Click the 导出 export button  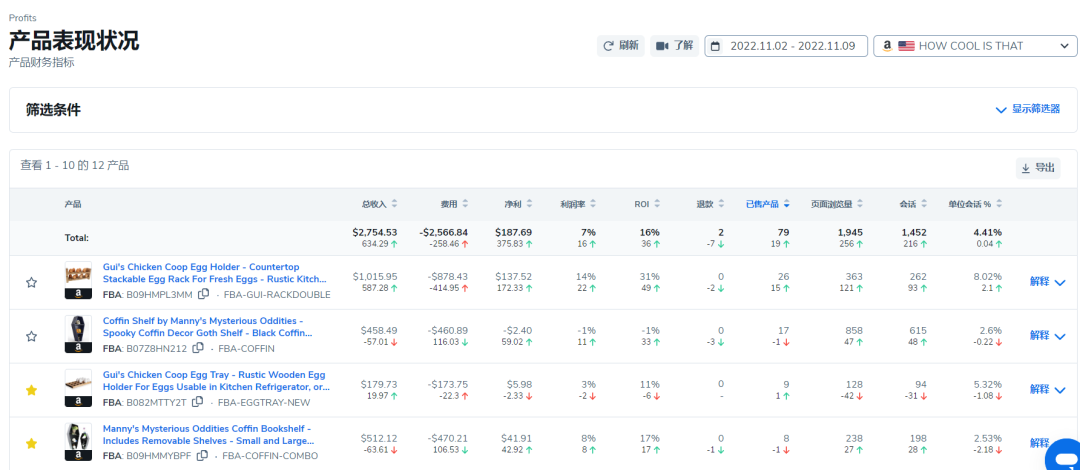point(1037,168)
